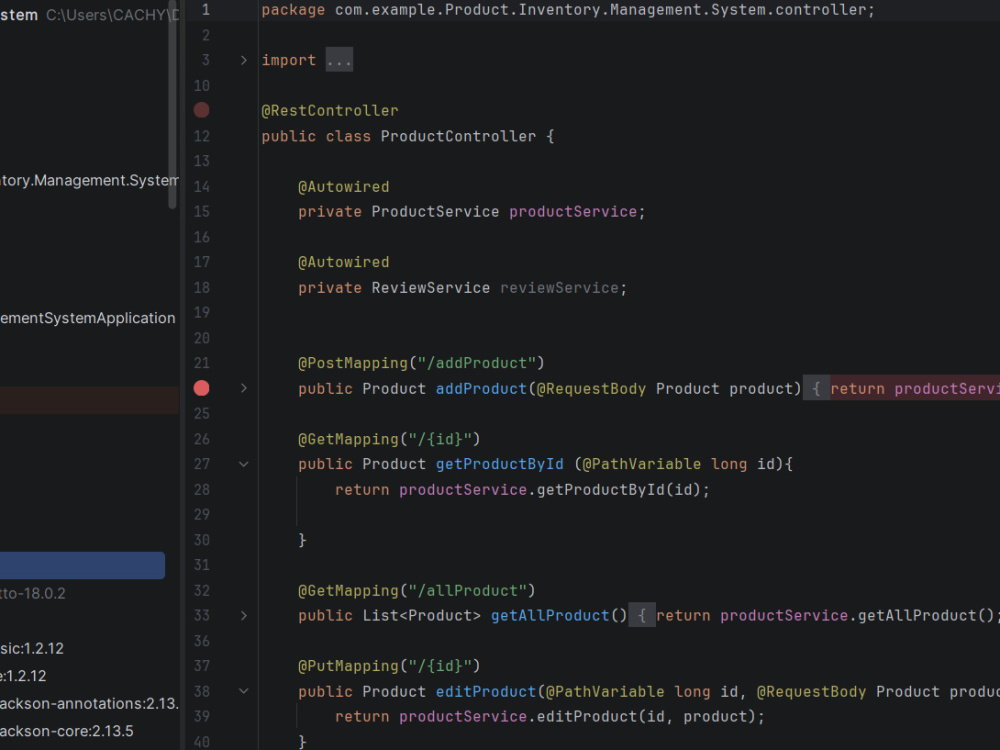
Task: Select the jackson-core:2.13.5 library entry
Action: pos(66,731)
